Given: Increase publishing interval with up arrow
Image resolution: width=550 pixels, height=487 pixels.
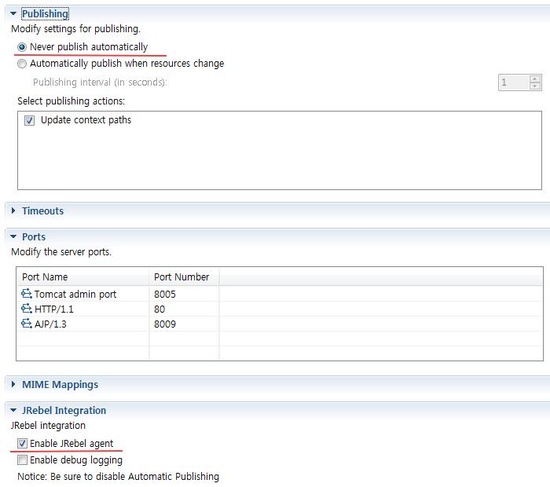Looking at the screenshot, I should pos(535,79).
